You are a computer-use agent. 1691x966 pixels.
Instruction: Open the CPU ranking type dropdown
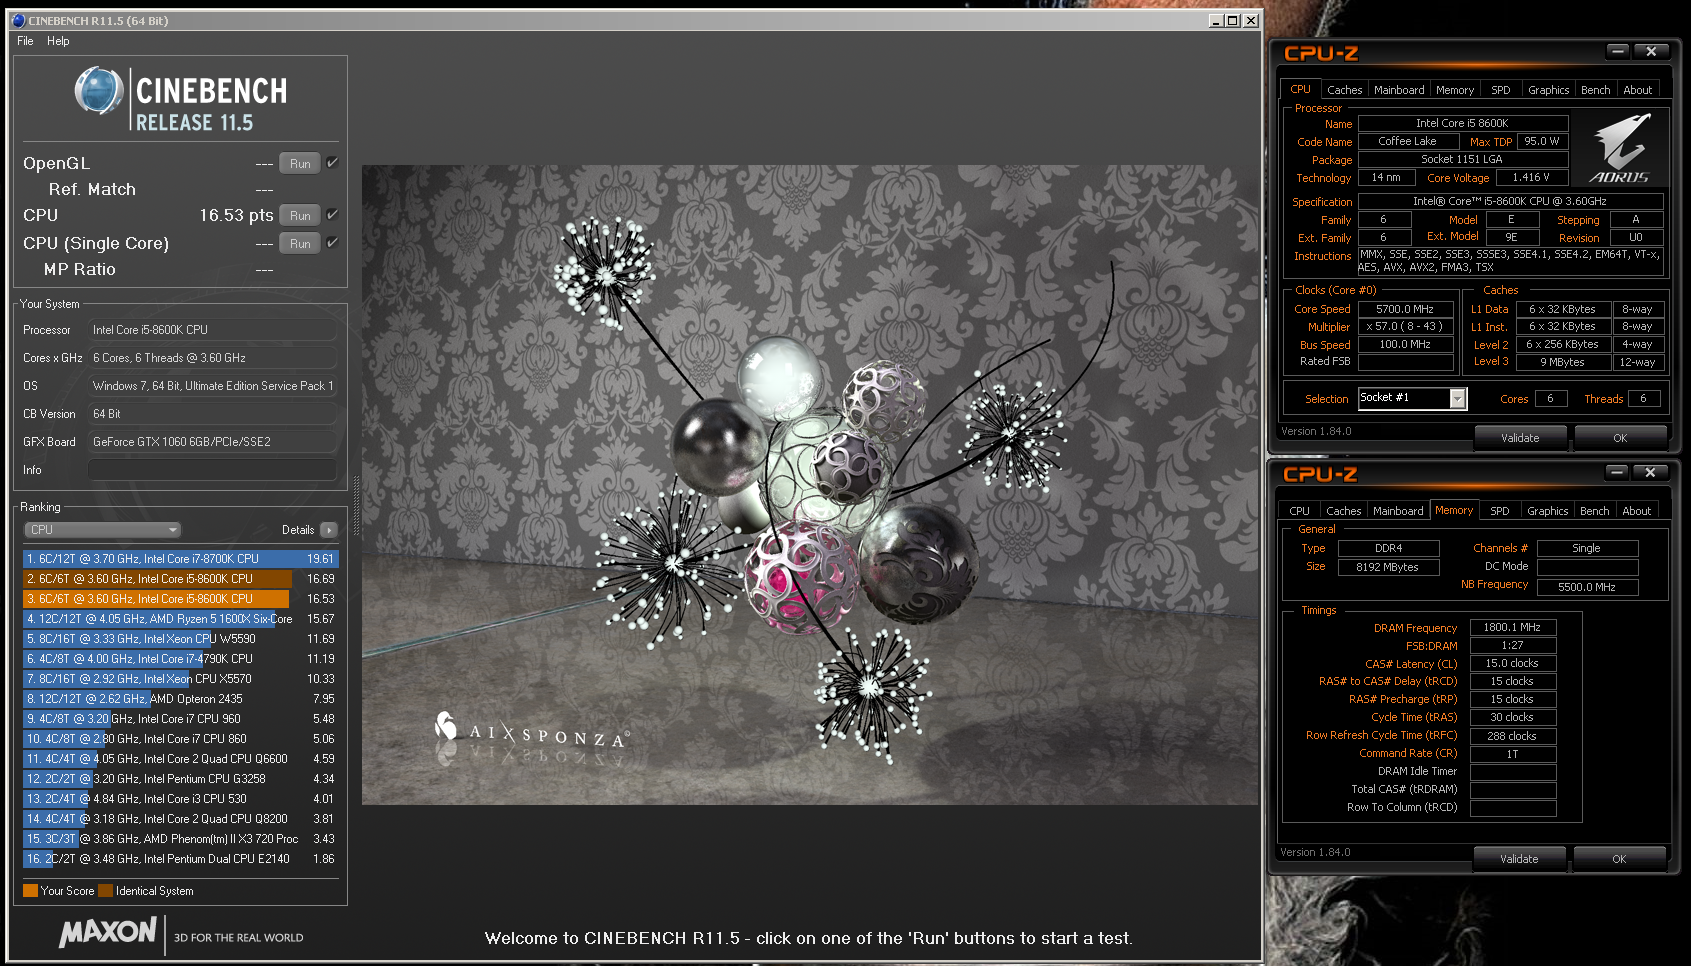point(102,530)
